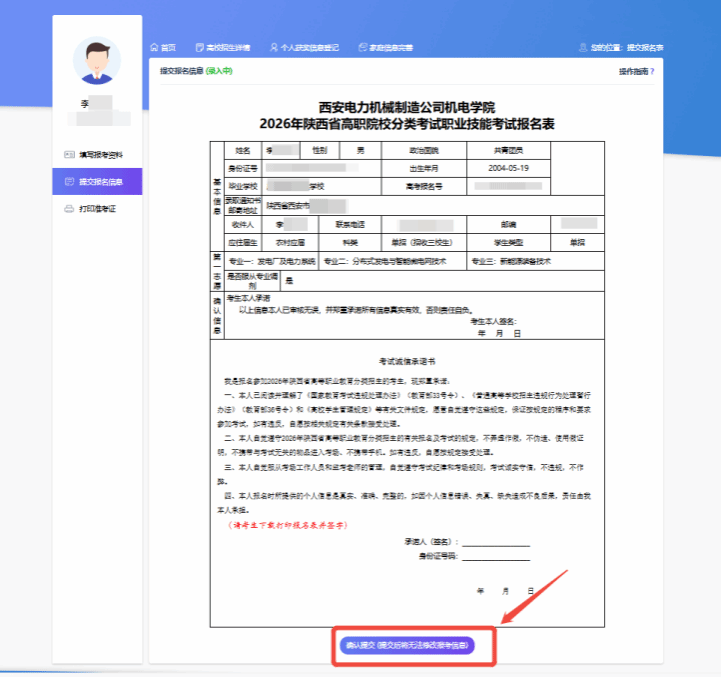The image size is (722, 678).
Task: Select 家庭信息完善 in top menu
Action: click(380, 47)
